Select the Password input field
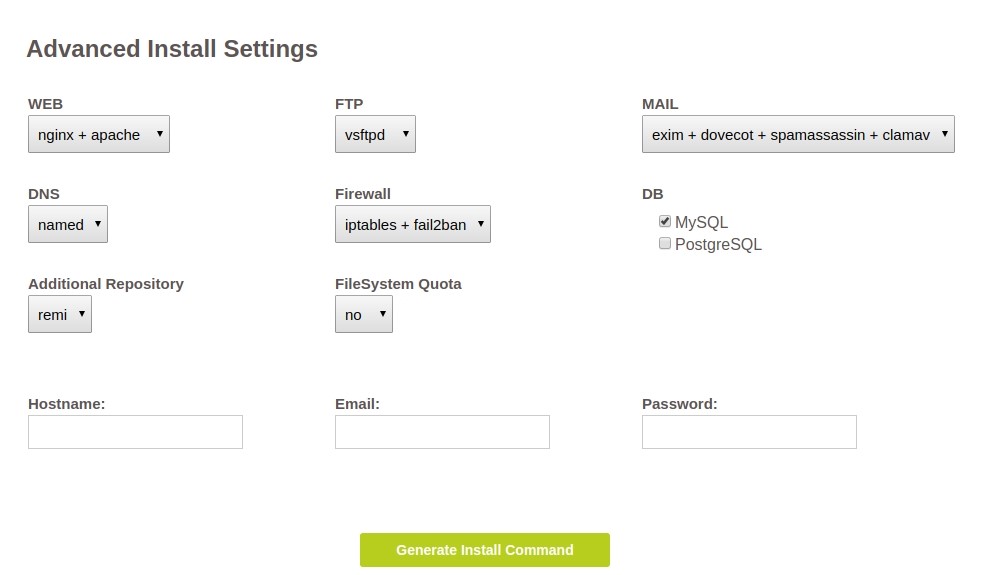Screen dimensions: 987x575 (x=749, y=432)
